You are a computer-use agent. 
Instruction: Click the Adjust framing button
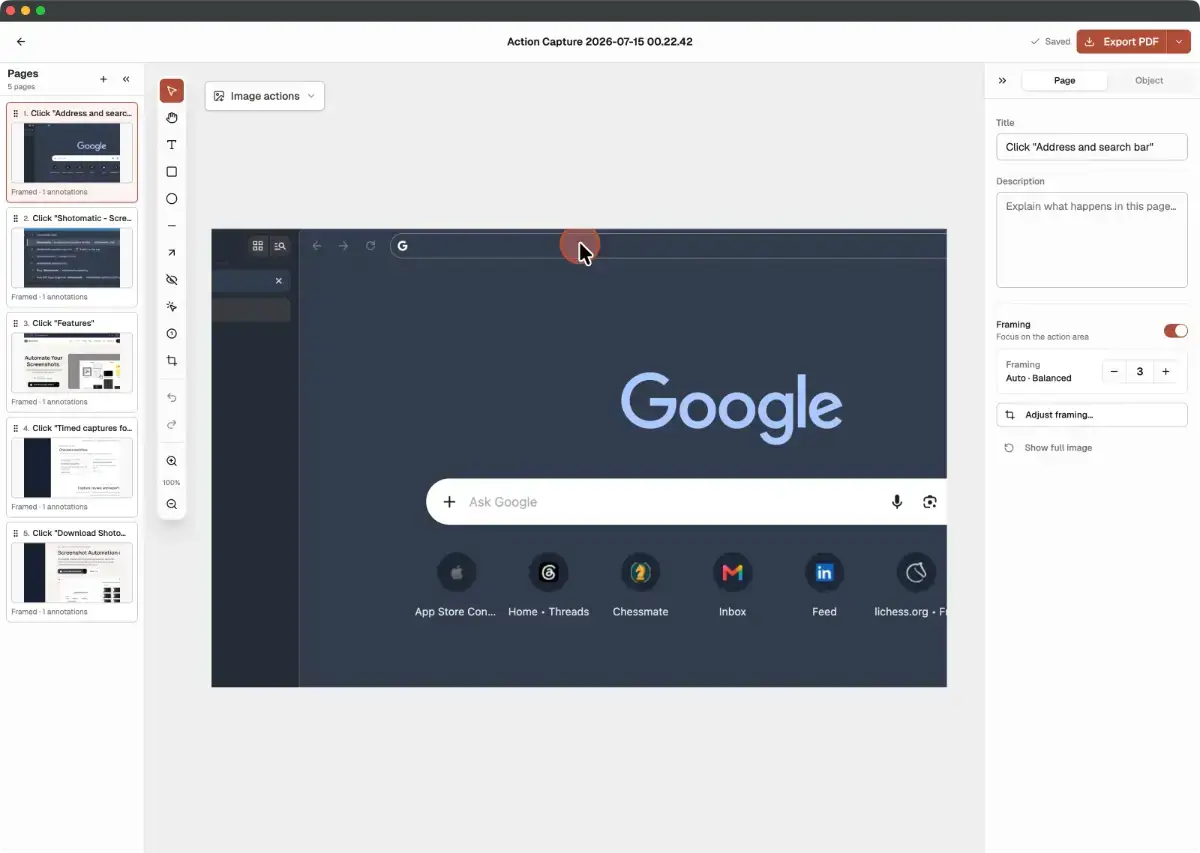(1092, 415)
